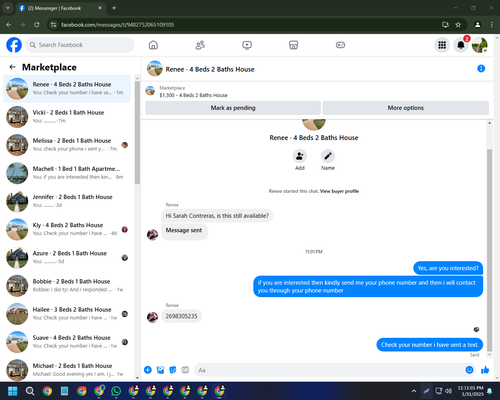
Task: Select Hailee - 3 Beds 2 Baths House chat
Action: click(67, 314)
